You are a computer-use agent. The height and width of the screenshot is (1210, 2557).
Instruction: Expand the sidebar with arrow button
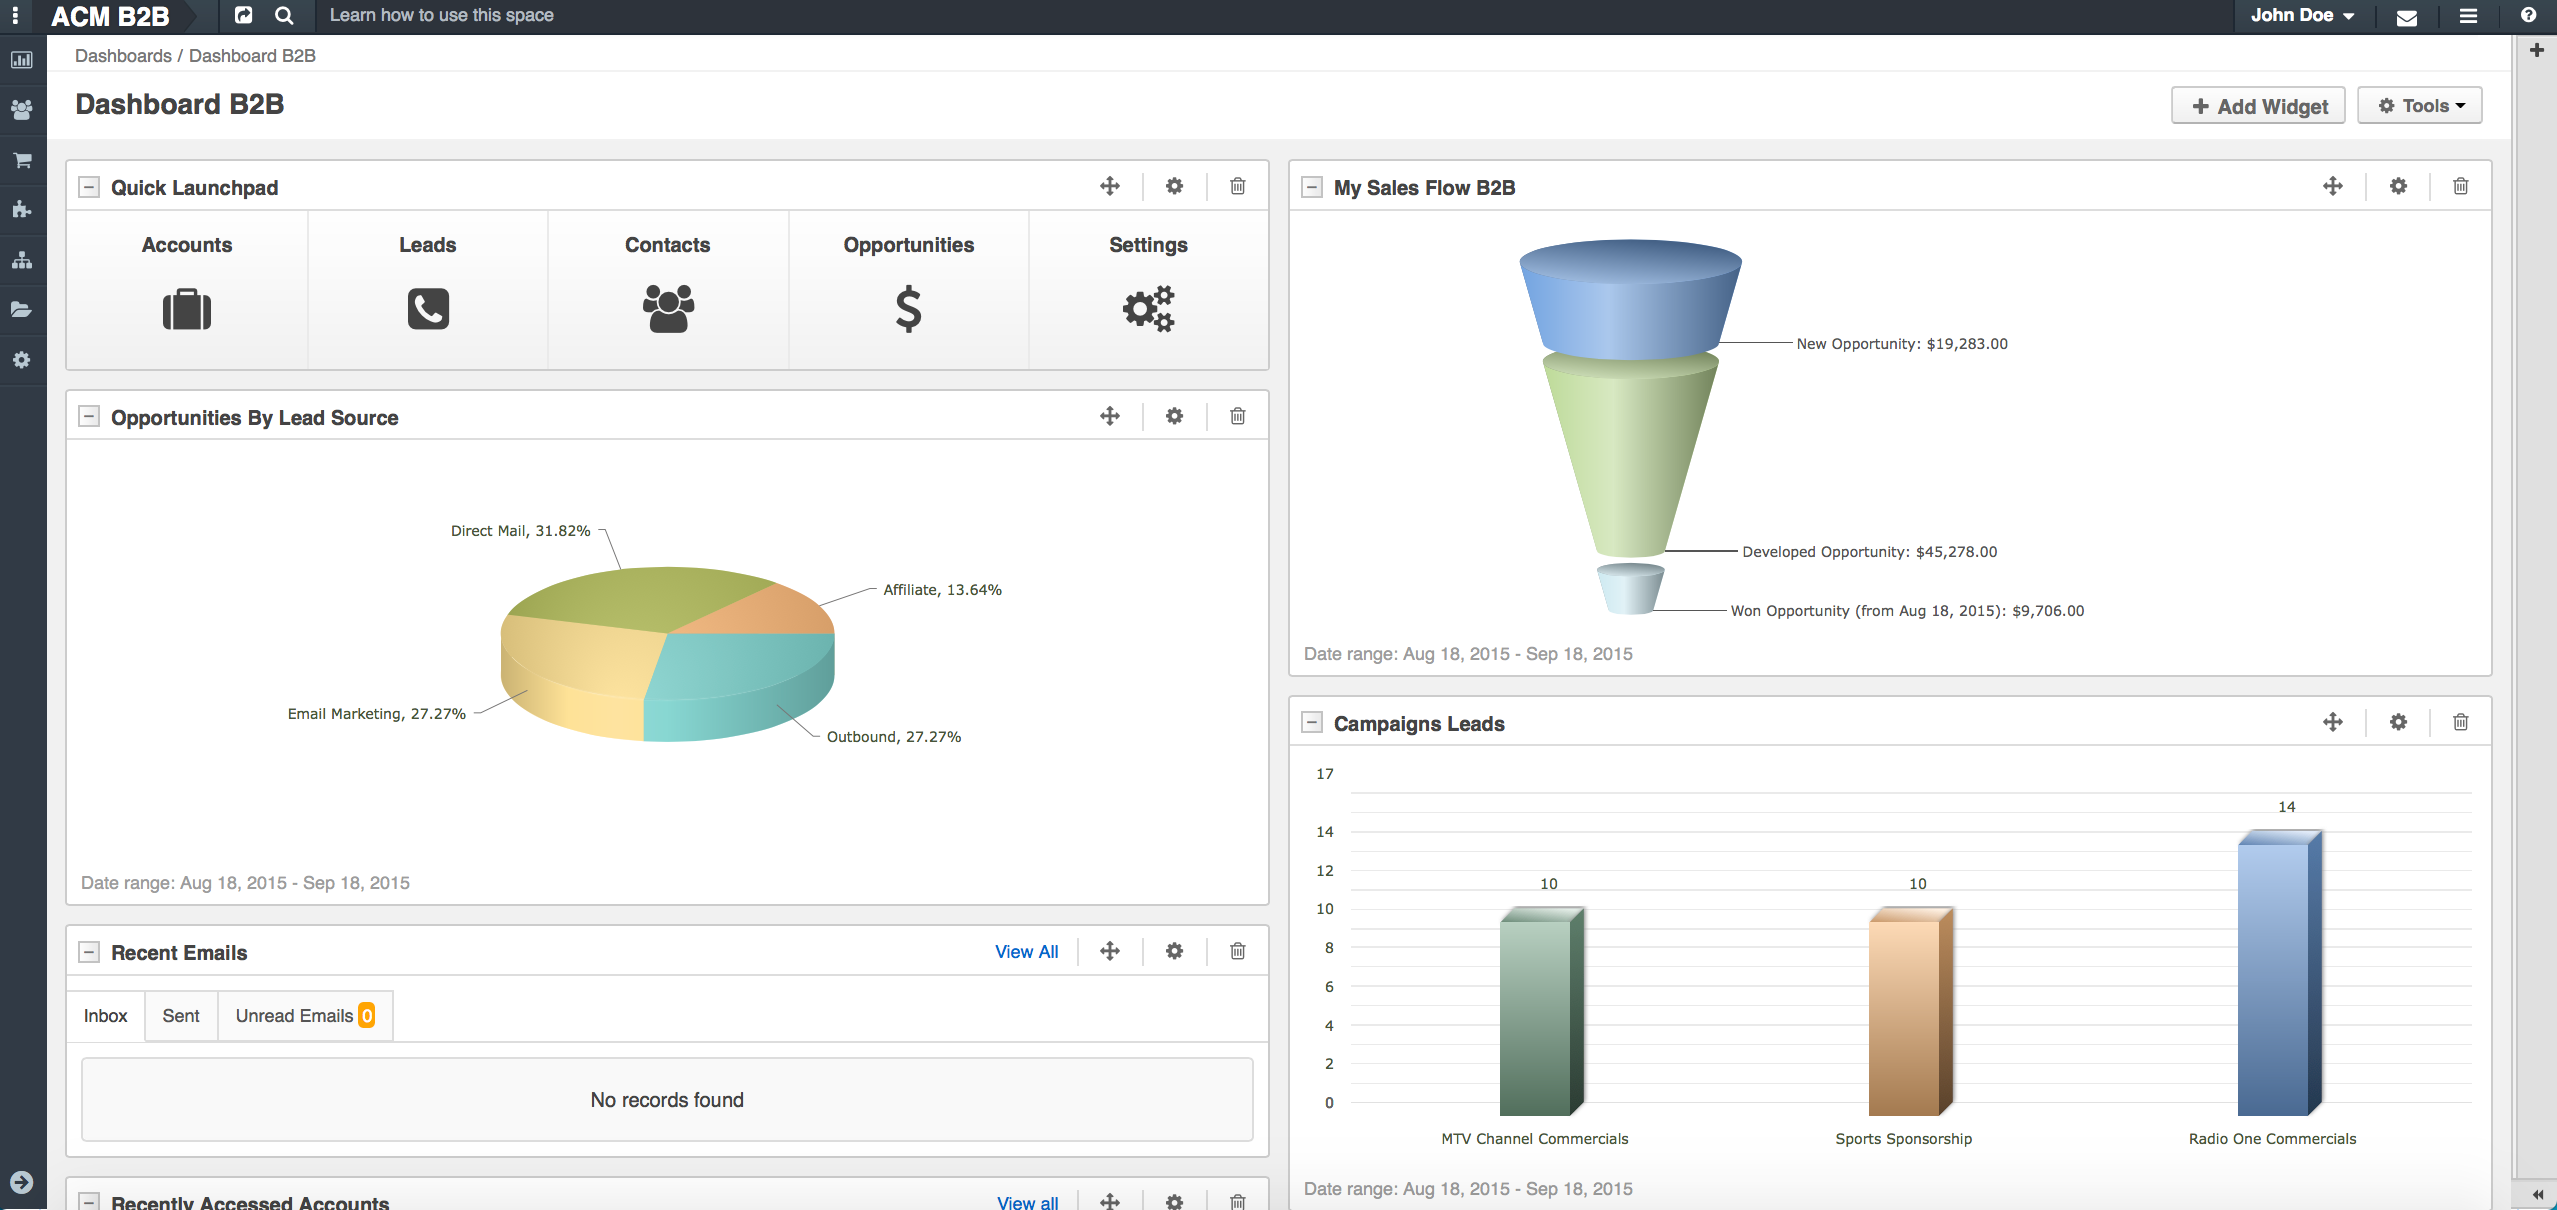click(21, 1182)
